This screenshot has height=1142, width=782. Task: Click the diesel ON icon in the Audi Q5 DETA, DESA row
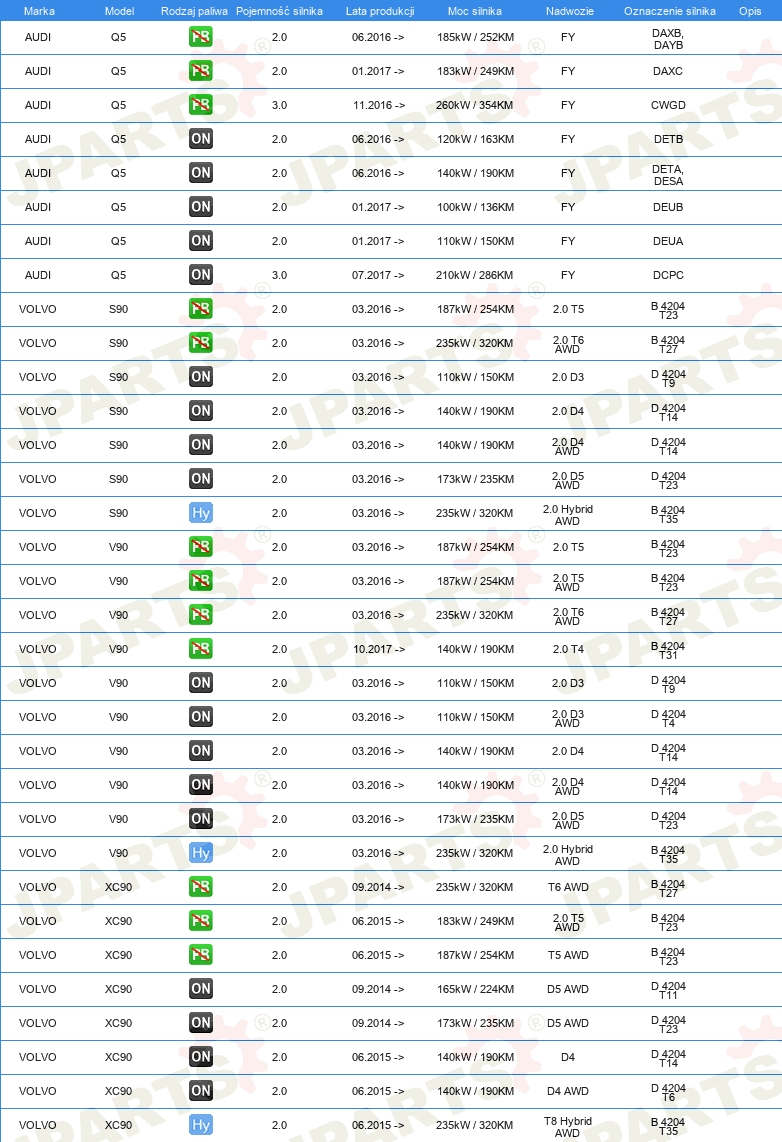pyautogui.click(x=201, y=173)
